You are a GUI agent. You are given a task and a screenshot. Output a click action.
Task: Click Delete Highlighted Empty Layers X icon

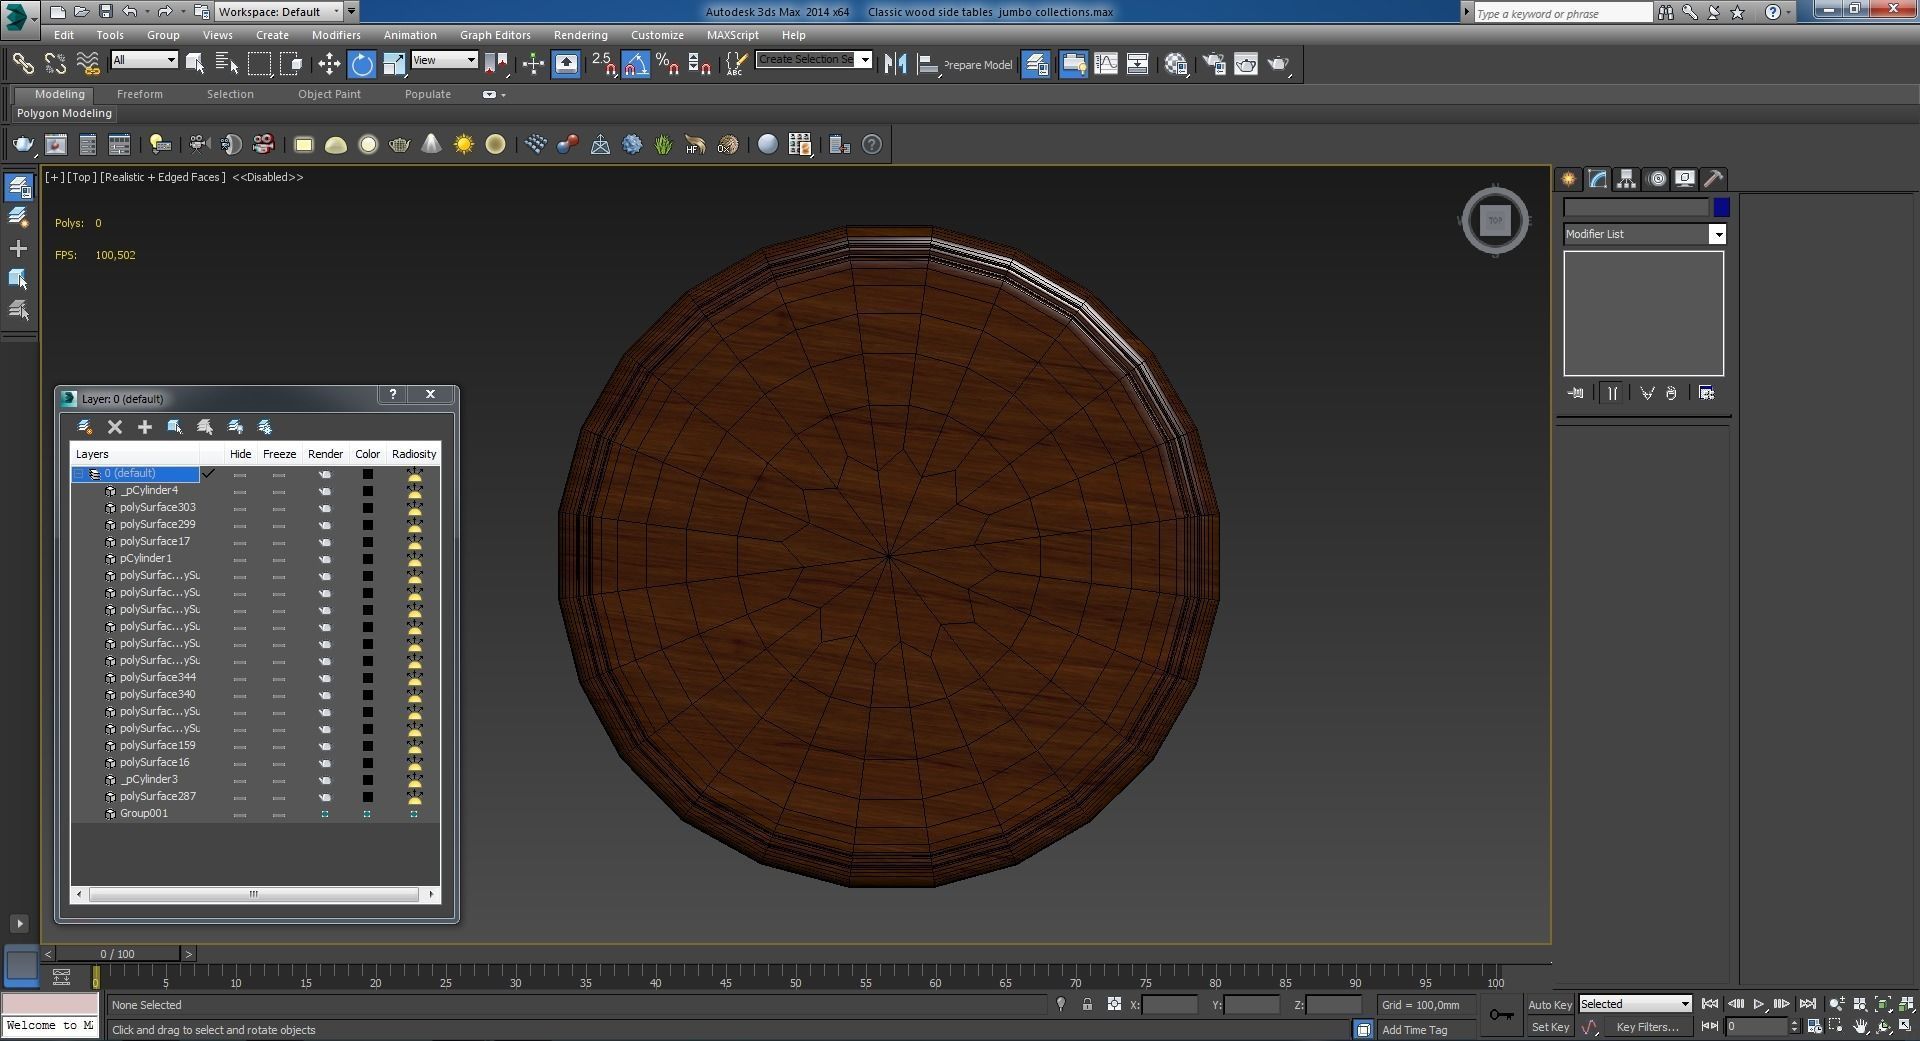coord(115,427)
